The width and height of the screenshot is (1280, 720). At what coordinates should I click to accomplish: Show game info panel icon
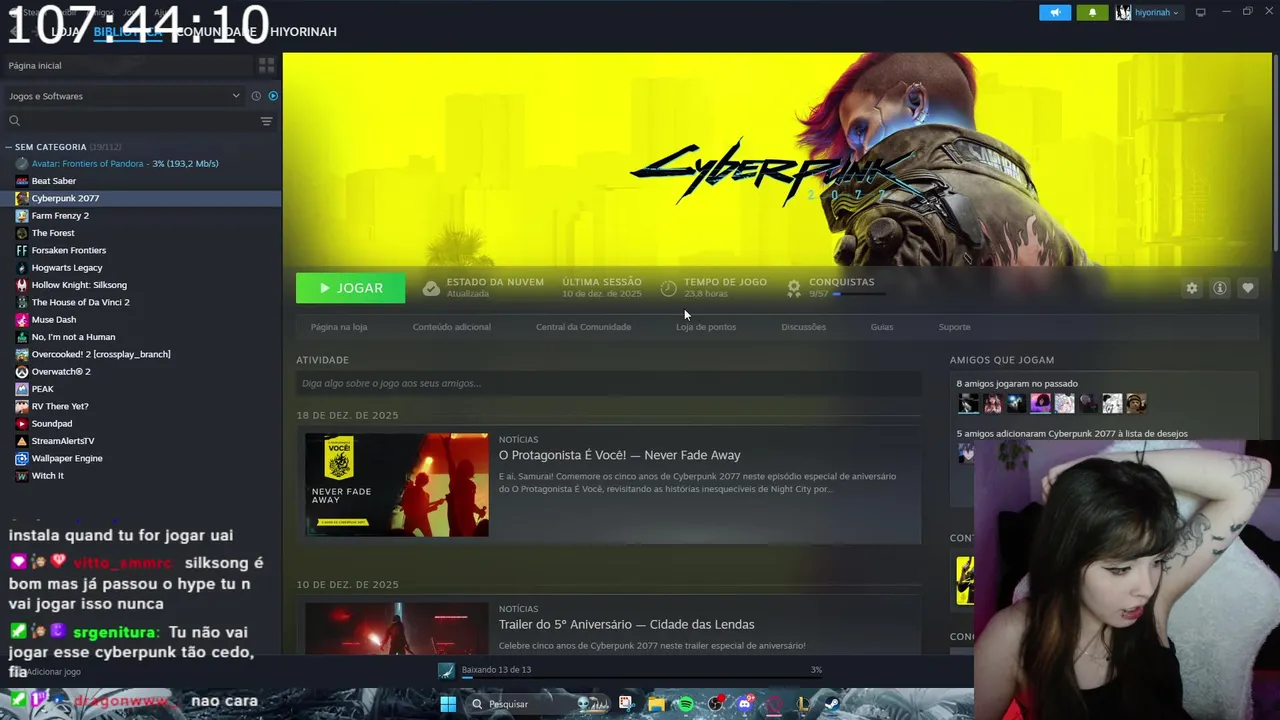1220,288
